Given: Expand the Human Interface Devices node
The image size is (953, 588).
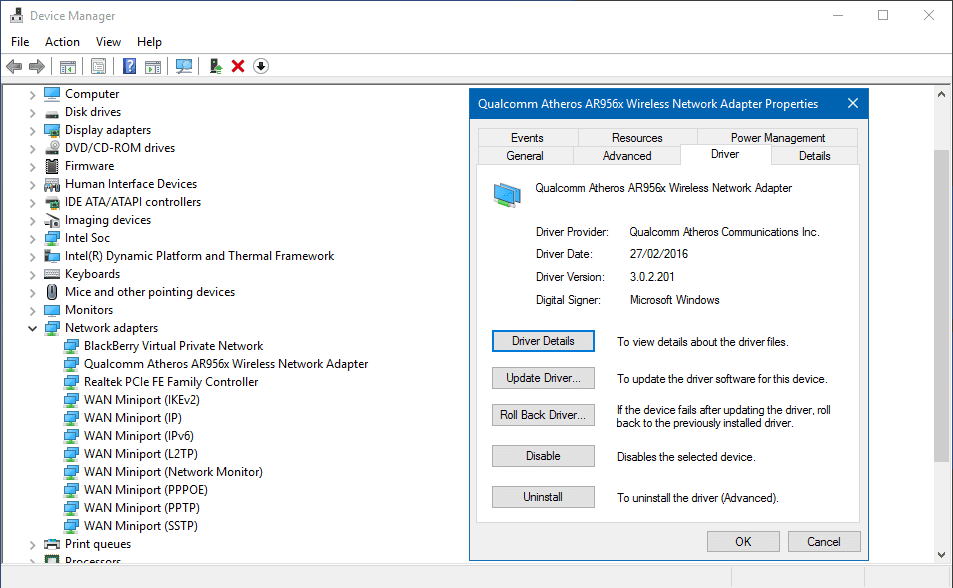Looking at the screenshot, I should tap(32, 185).
